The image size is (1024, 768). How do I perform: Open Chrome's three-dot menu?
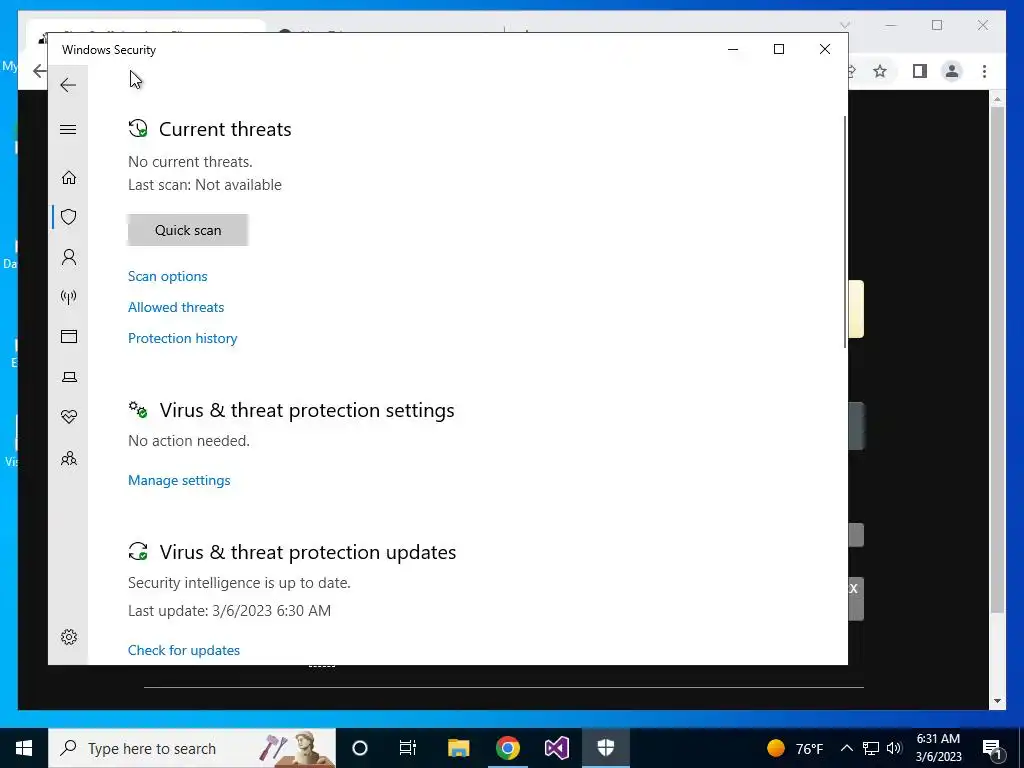point(984,71)
